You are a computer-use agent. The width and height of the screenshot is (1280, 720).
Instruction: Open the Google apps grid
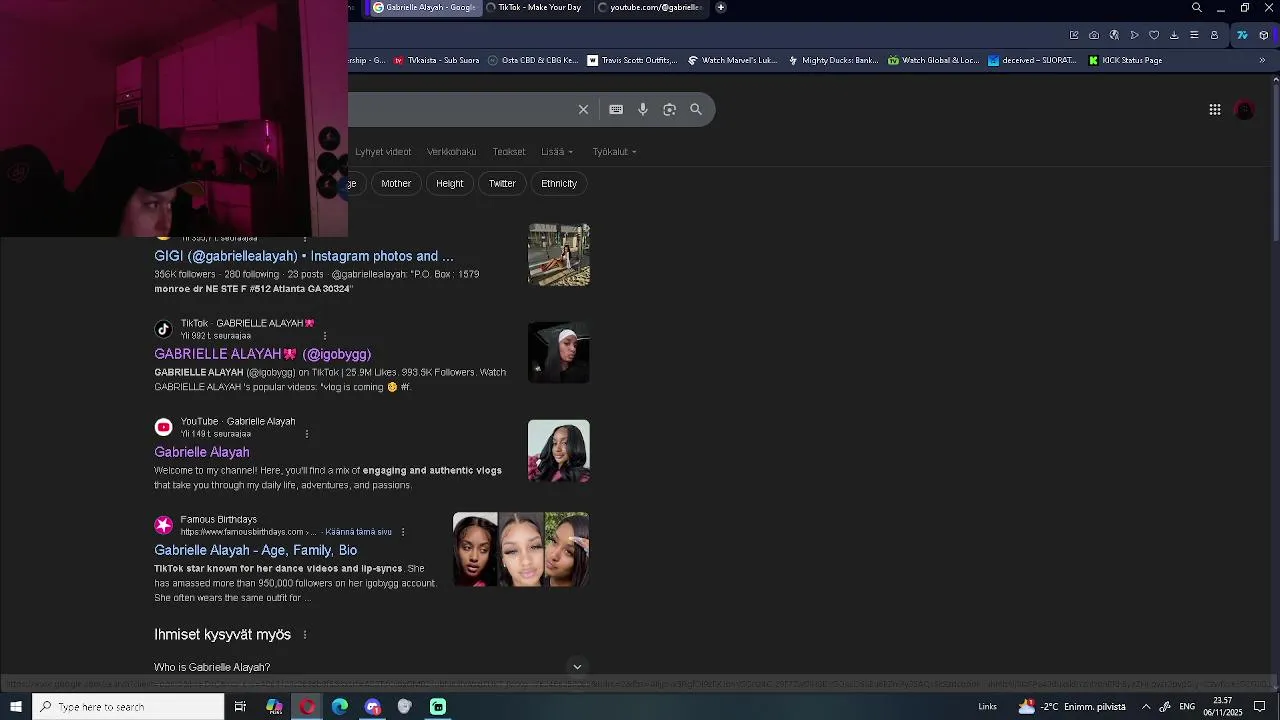point(1215,110)
